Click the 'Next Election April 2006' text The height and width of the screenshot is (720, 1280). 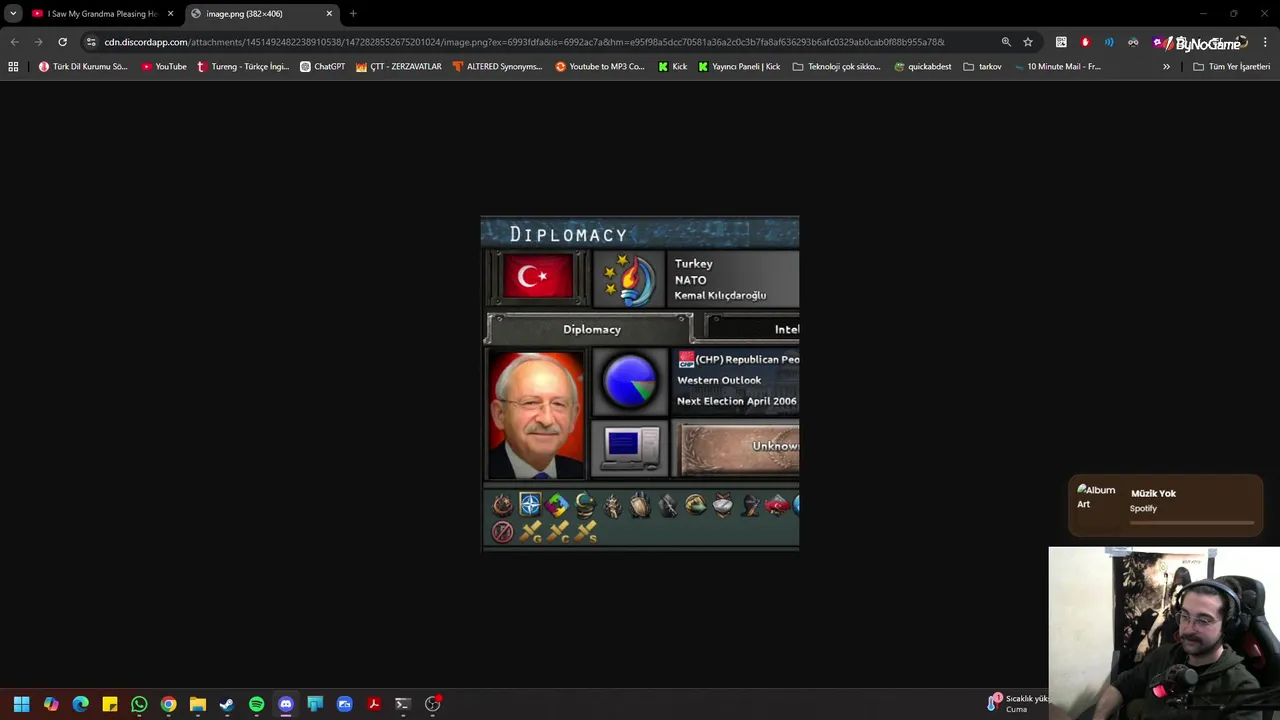tap(737, 401)
